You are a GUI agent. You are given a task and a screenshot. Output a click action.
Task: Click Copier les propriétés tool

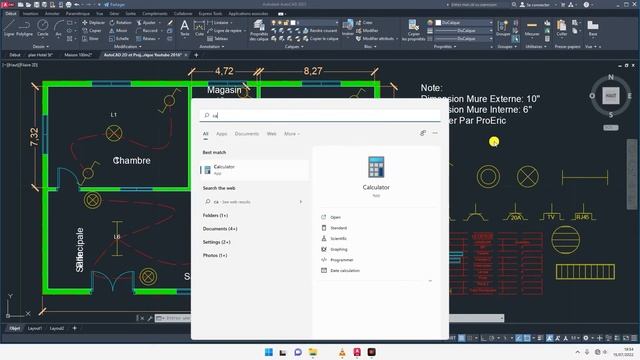pyautogui.click(x=413, y=30)
